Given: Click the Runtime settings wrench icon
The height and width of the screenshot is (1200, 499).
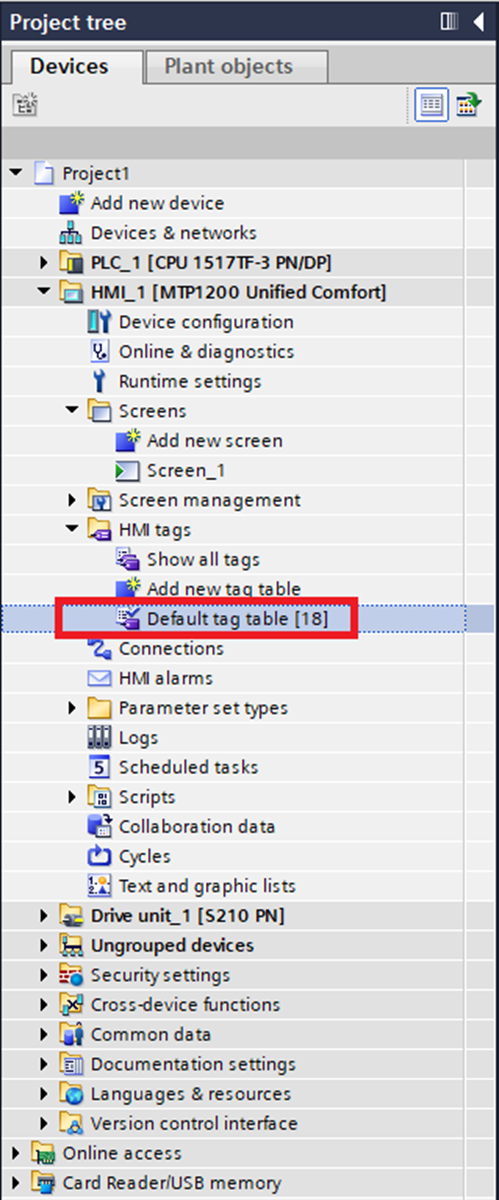Looking at the screenshot, I should coord(100,381).
